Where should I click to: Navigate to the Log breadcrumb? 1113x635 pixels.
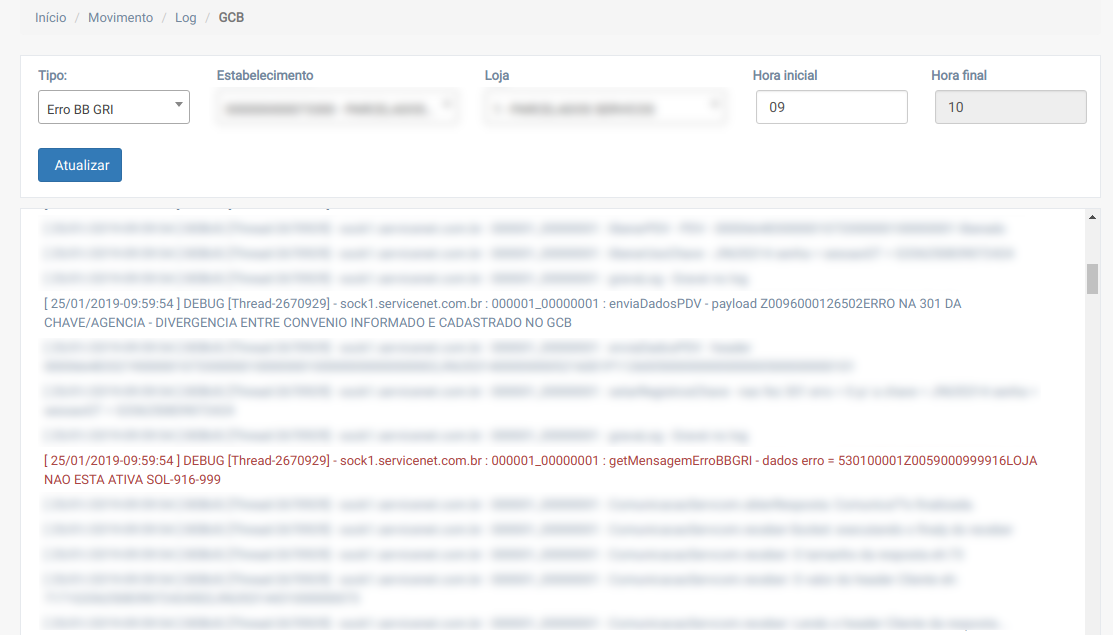point(185,18)
